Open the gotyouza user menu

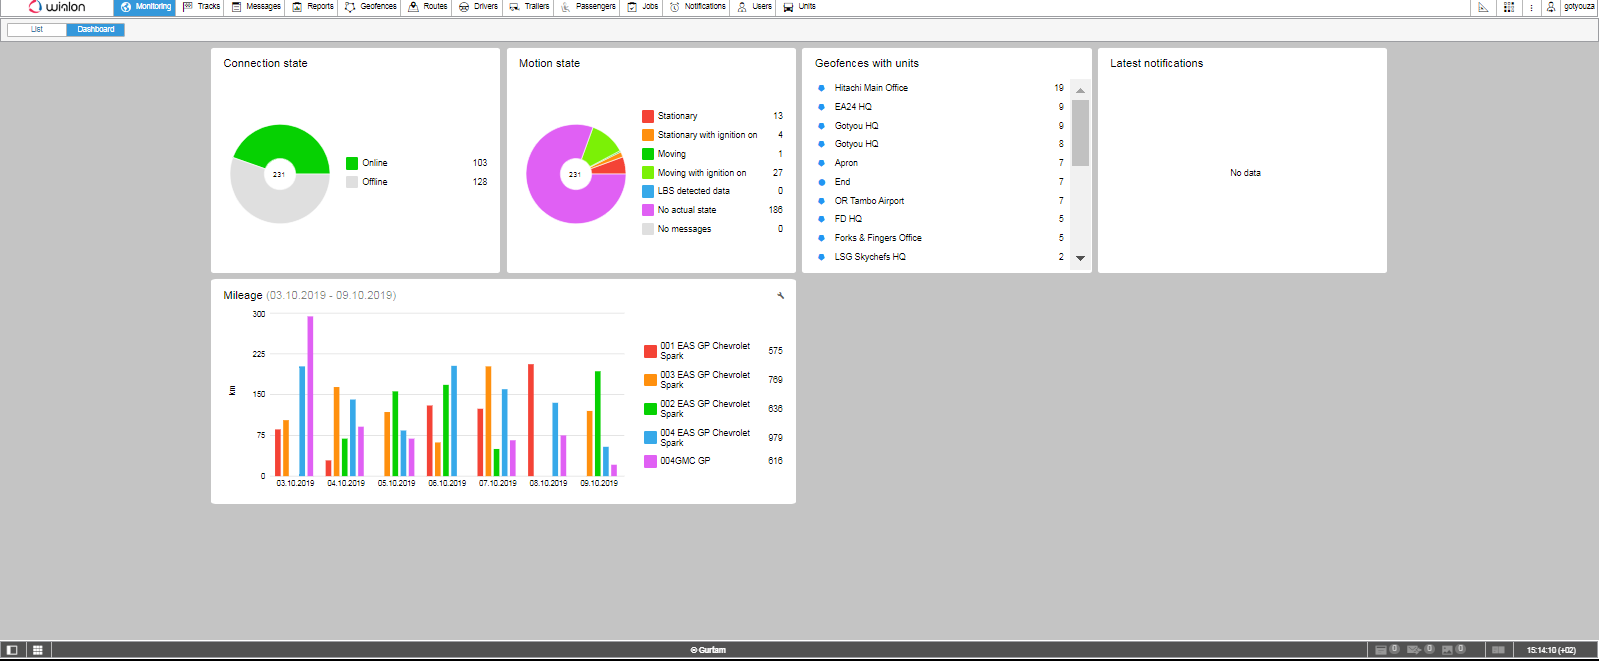point(1579,7)
